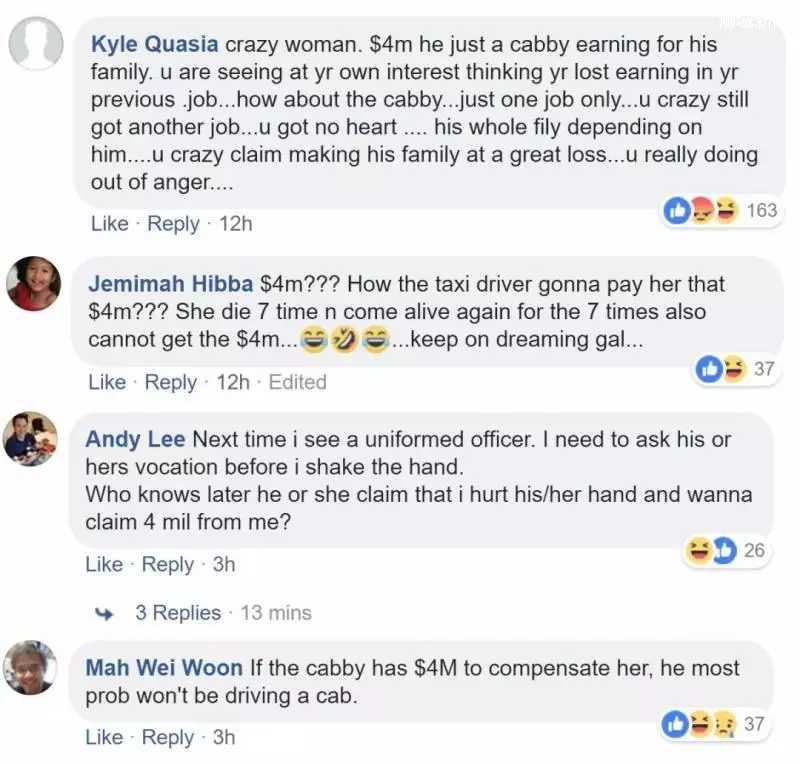This screenshot has width=800, height=764.
Task: Expand 3 Replies under Andy Lee's comment
Action: pyautogui.click(x=178, y=612)
